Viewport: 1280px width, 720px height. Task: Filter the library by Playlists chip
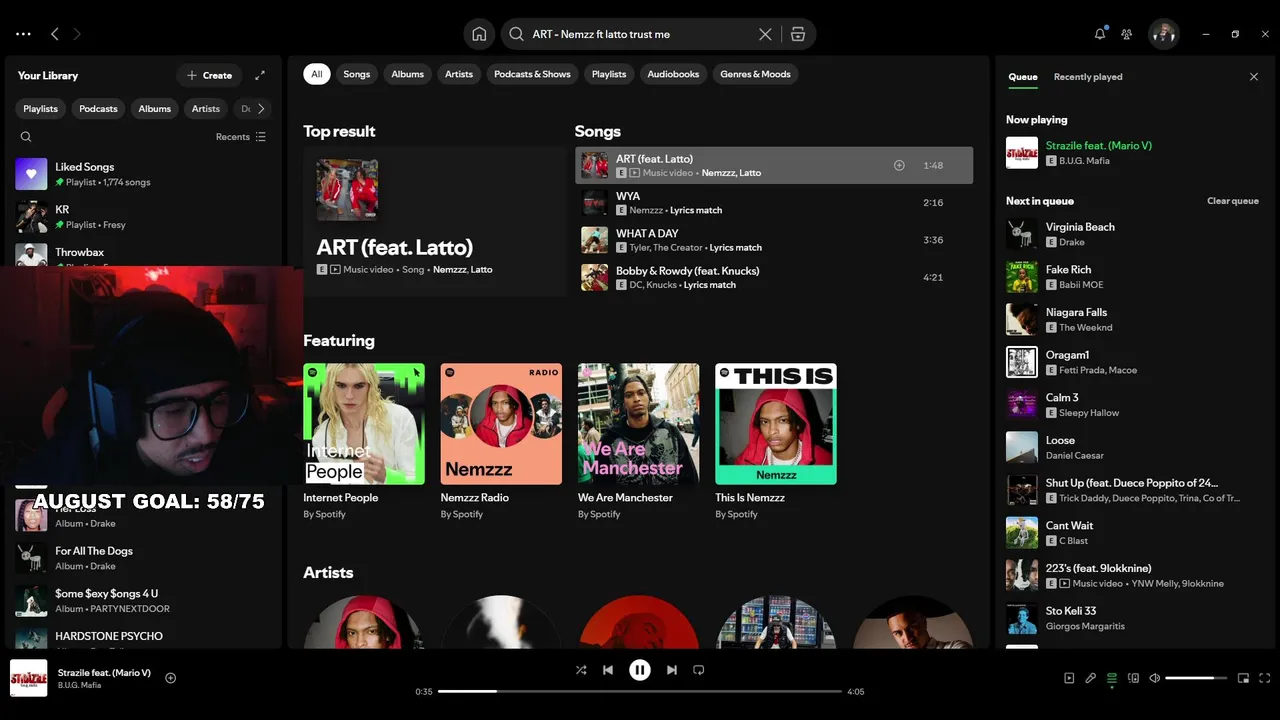tap(41, 109)
